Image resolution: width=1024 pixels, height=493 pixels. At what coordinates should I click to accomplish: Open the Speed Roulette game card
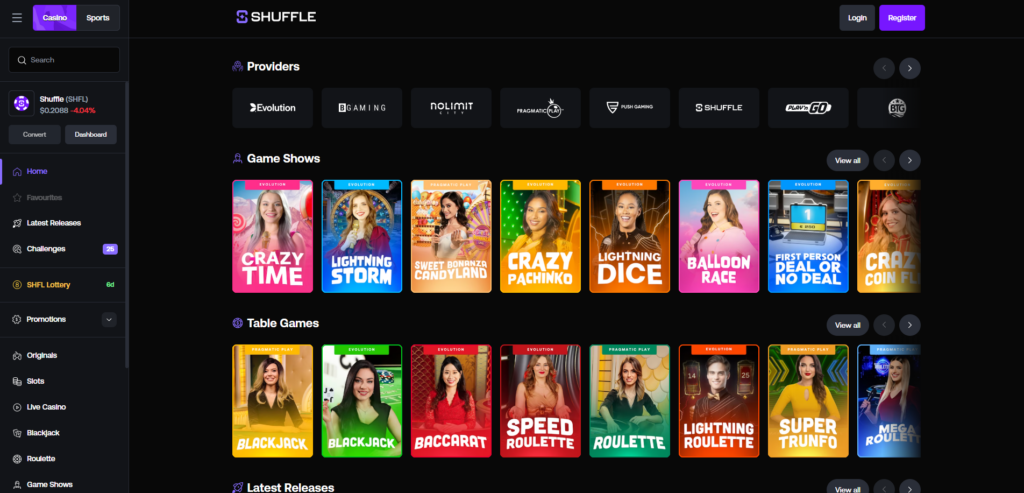540,401
